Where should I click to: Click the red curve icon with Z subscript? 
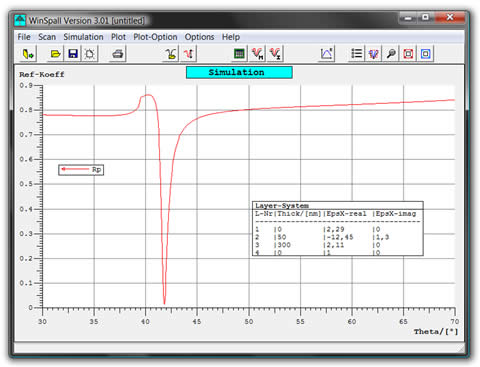(275, 54)
